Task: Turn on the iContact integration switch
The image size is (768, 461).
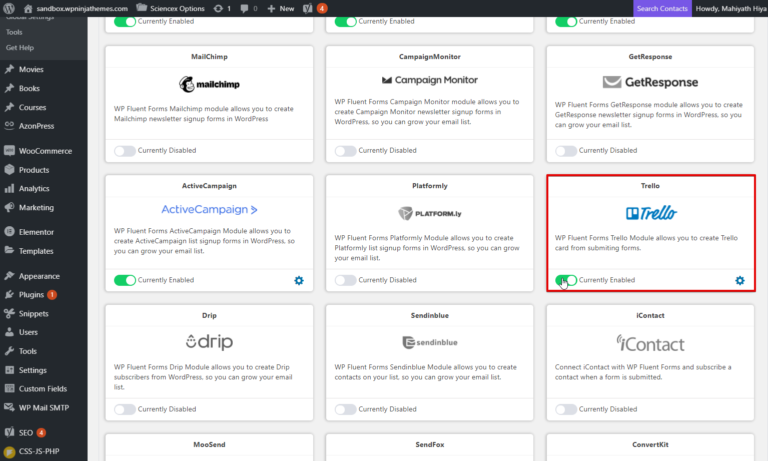Action: 566,409
